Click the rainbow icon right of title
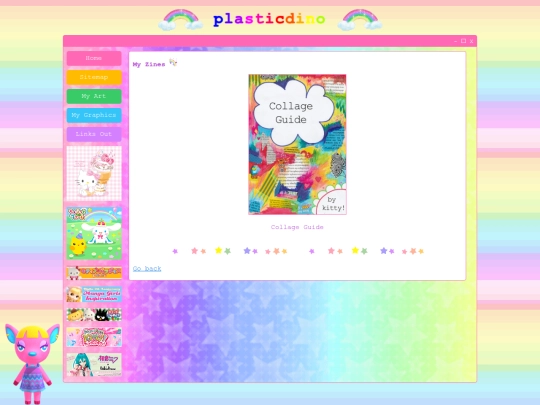The height and width of the screenshot is (405, 540). click(x=360, y=20)
